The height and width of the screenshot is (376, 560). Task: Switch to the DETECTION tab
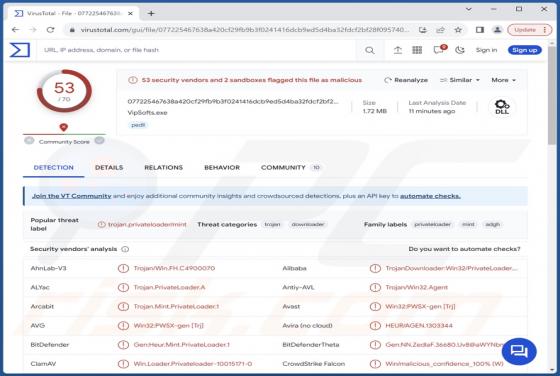pyautogui.click(x=54, y=167)
